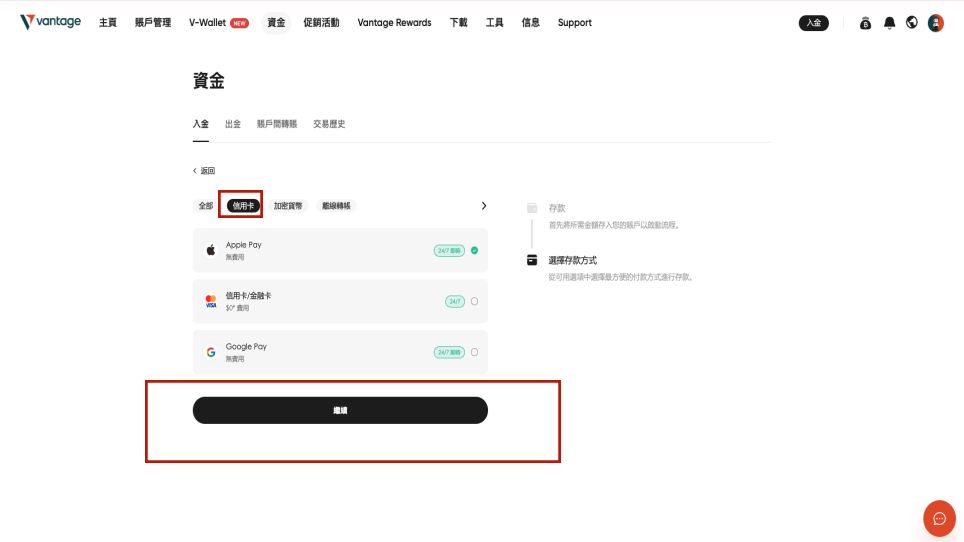Open the 促銷活動 menu
Viewport: 964px width, 542px height.
click(321, 23)
